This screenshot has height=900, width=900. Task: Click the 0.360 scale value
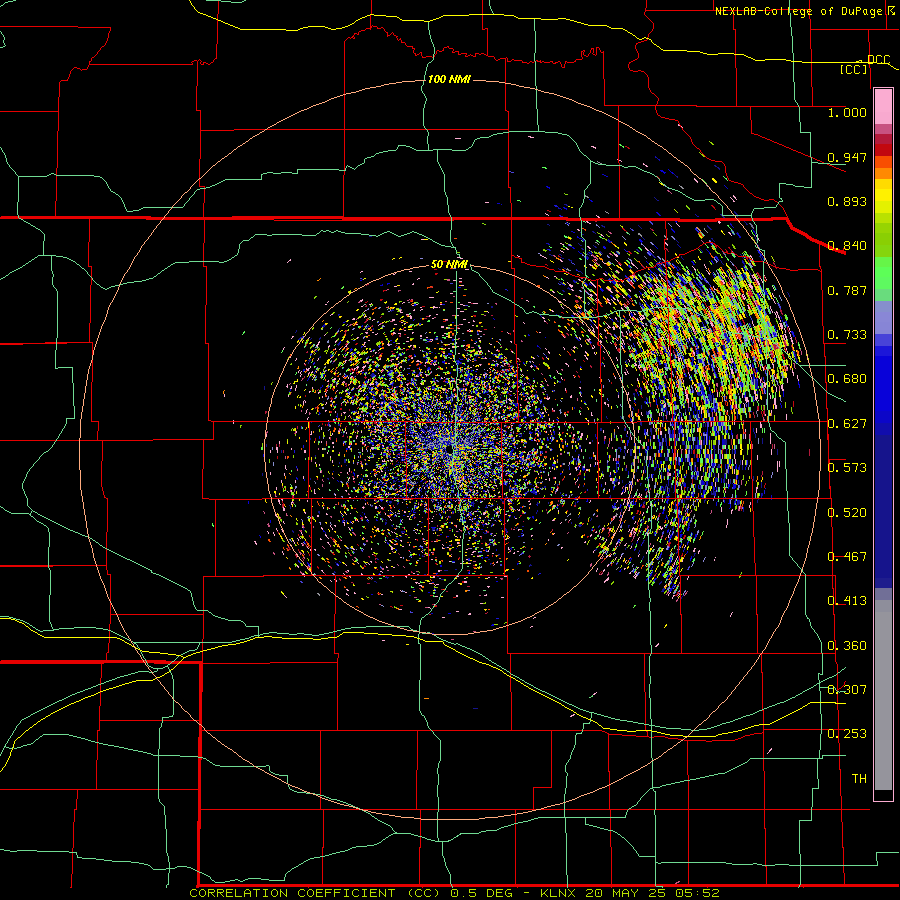click(x=847, y=645)
